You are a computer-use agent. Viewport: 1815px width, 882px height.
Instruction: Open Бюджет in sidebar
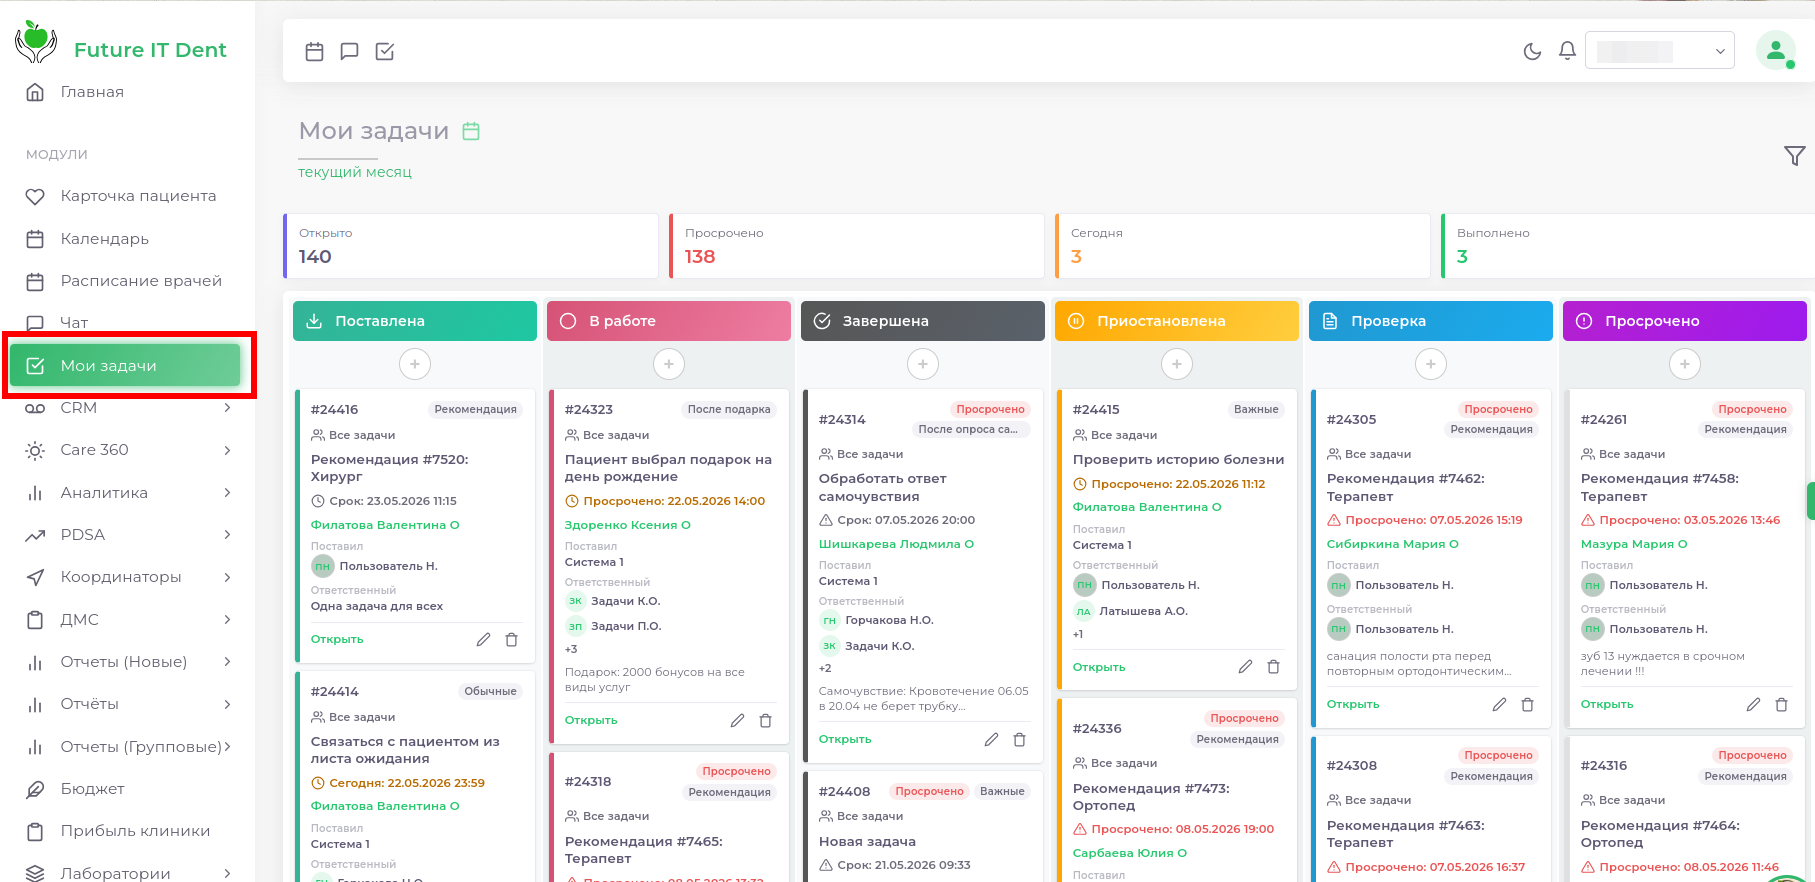(75, 789)
